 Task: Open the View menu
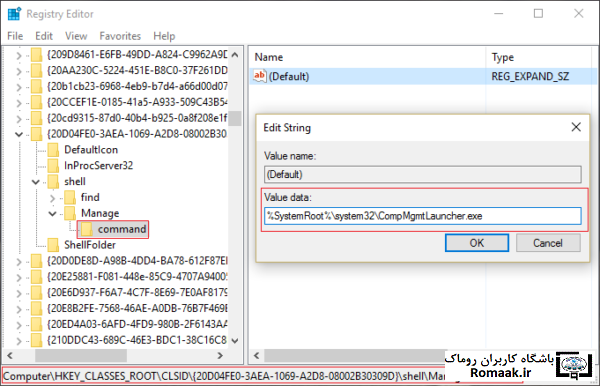[x=76, y=36]
